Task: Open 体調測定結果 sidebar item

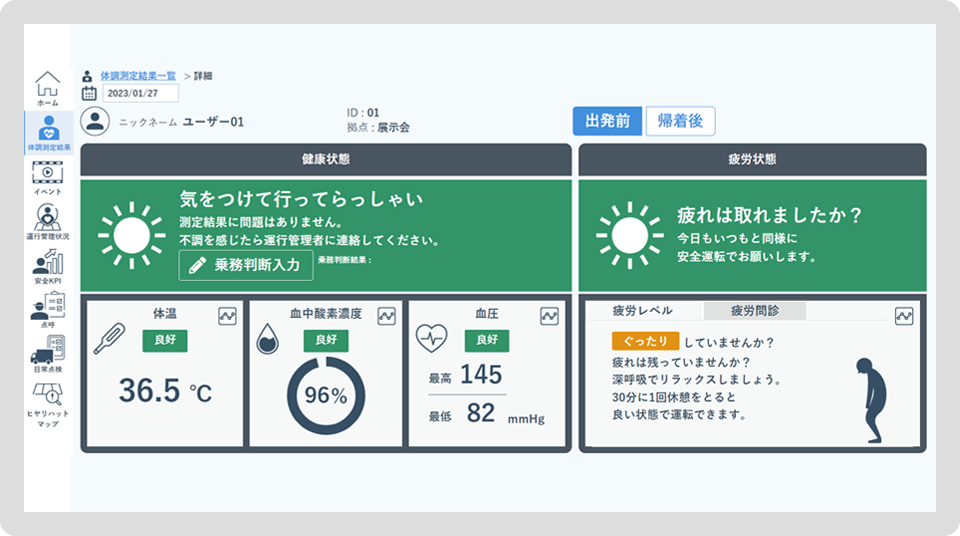Action: tap(48, 133)
